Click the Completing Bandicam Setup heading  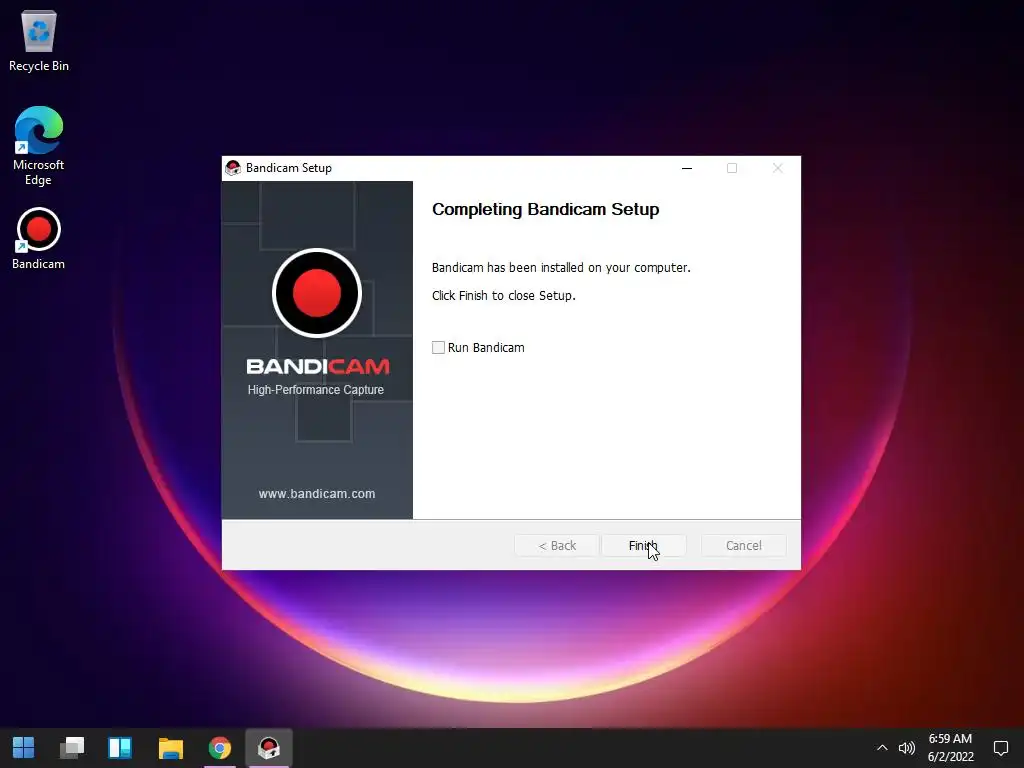[x=546, y=209]
